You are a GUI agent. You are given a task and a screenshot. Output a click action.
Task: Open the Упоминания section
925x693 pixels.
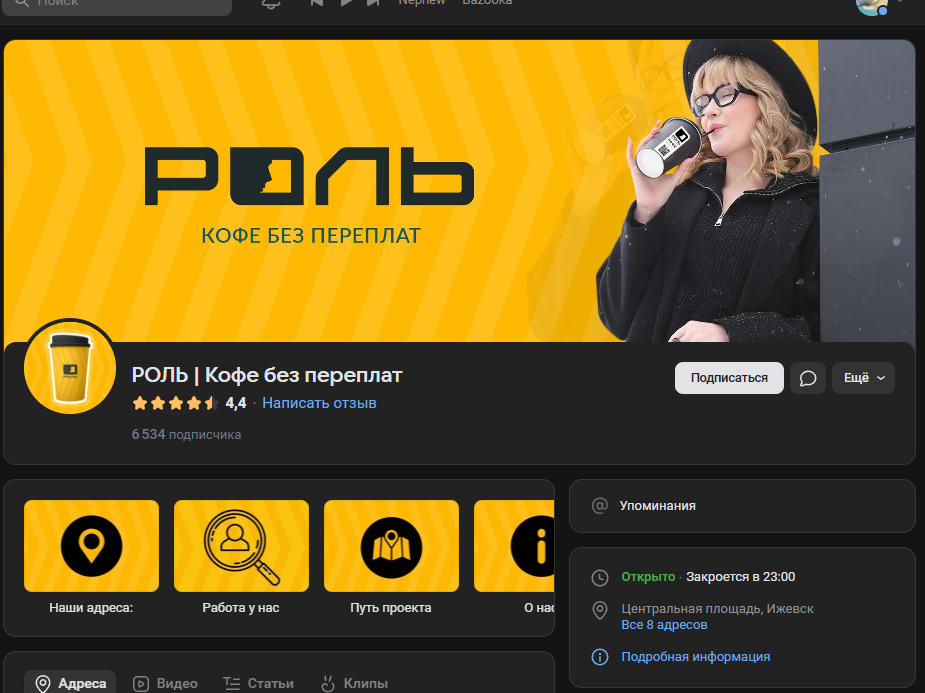(x=742, y=505)
